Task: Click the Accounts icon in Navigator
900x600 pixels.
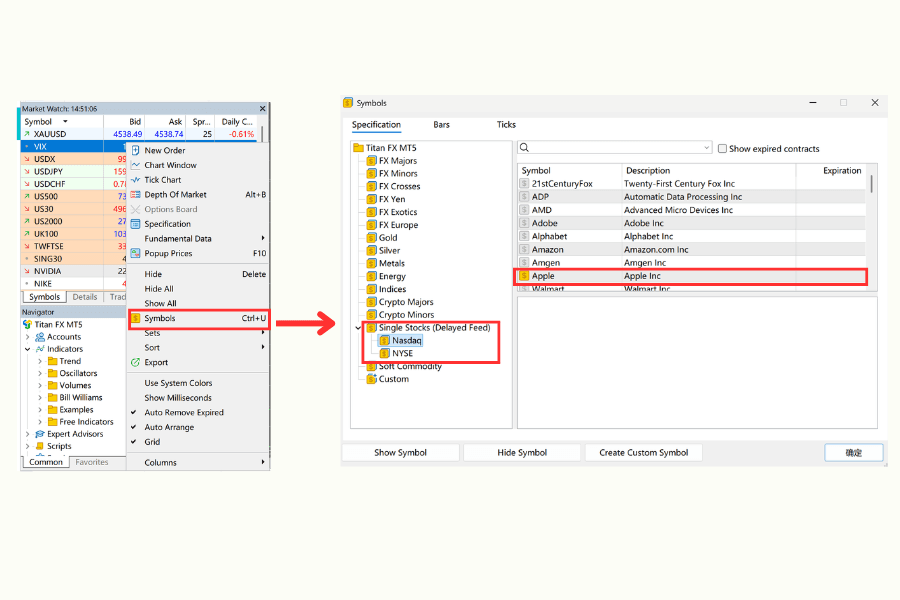Action: (x=40, y=337)
